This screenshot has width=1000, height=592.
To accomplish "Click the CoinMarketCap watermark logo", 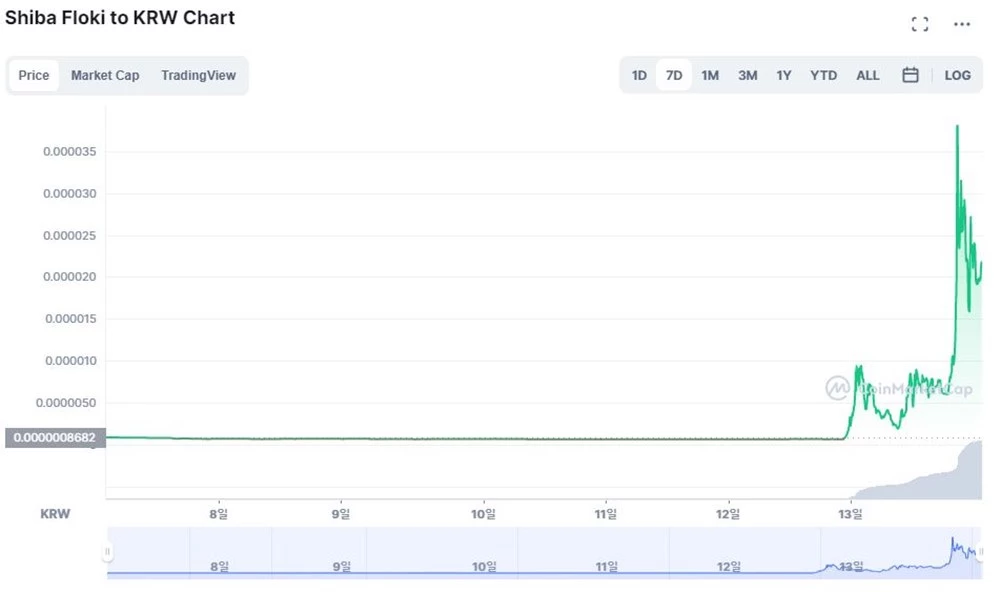I will tap(838, 388).
